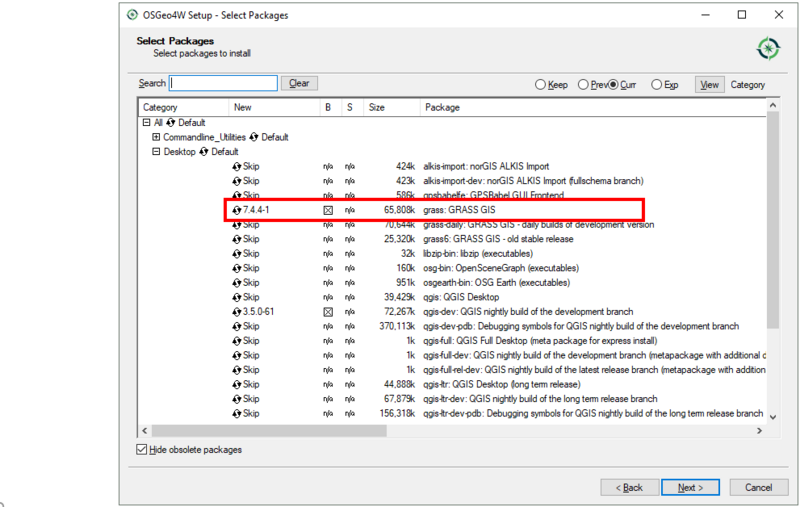The width and height of the screenshot is (800, 507).
Task: Click inside the Search text field
Action: tap(223, 84)
